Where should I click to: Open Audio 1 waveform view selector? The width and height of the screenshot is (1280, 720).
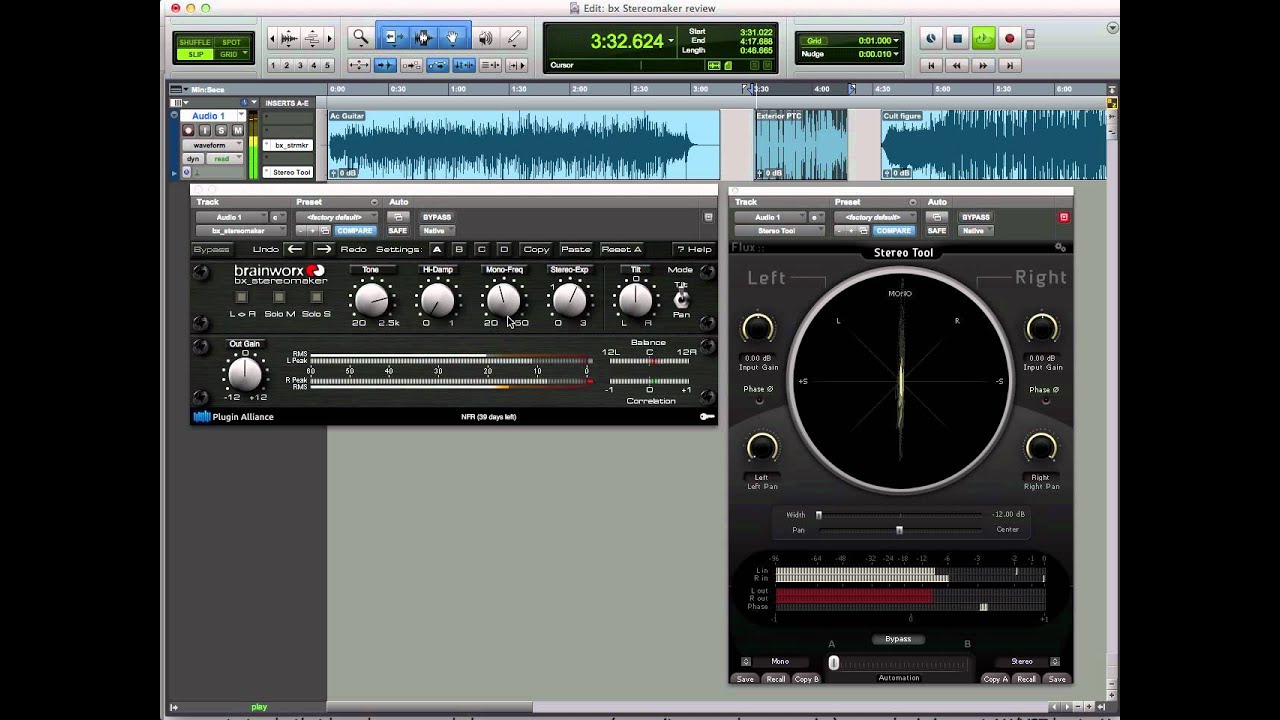[x=213, y=145]
